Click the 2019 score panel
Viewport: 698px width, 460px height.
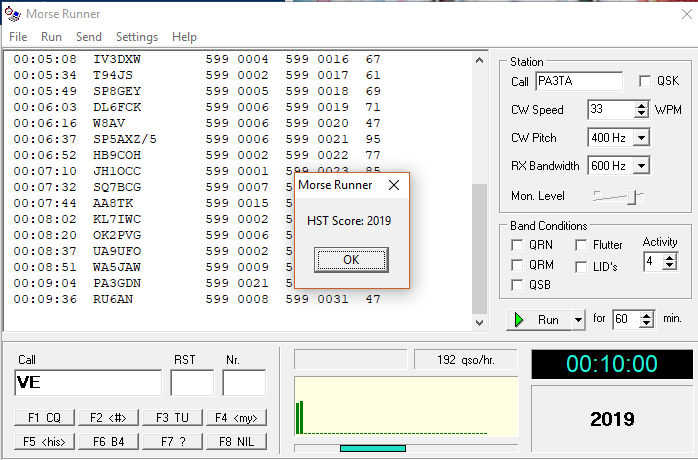coord(612,419)
